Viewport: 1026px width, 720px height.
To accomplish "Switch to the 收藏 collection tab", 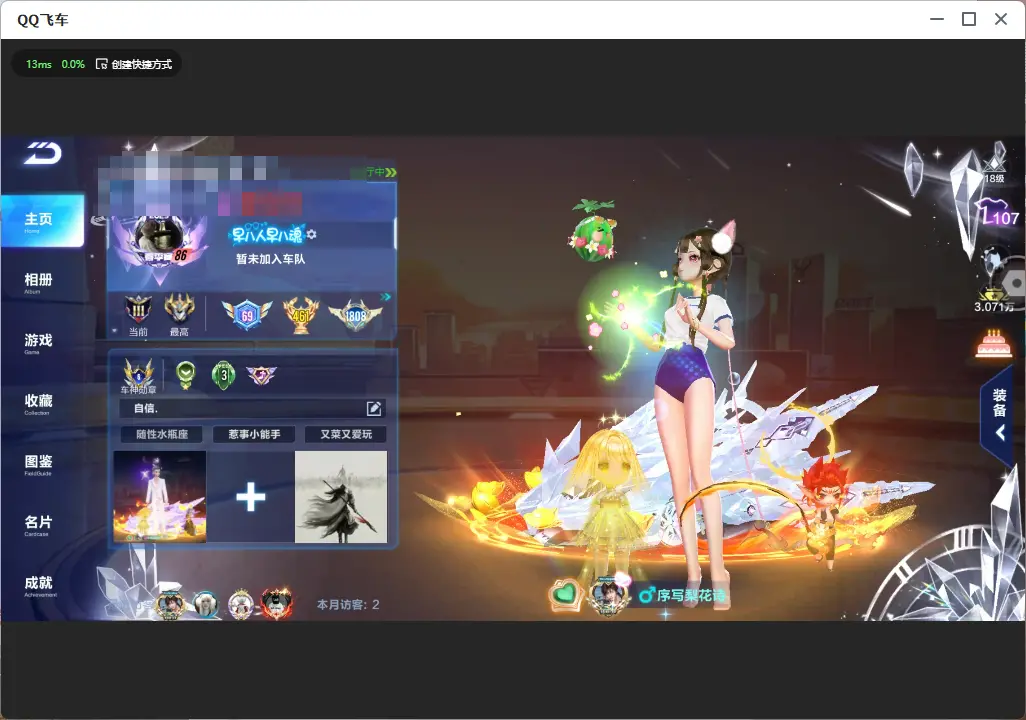I will pyautogui.click(x=38, y=403).
